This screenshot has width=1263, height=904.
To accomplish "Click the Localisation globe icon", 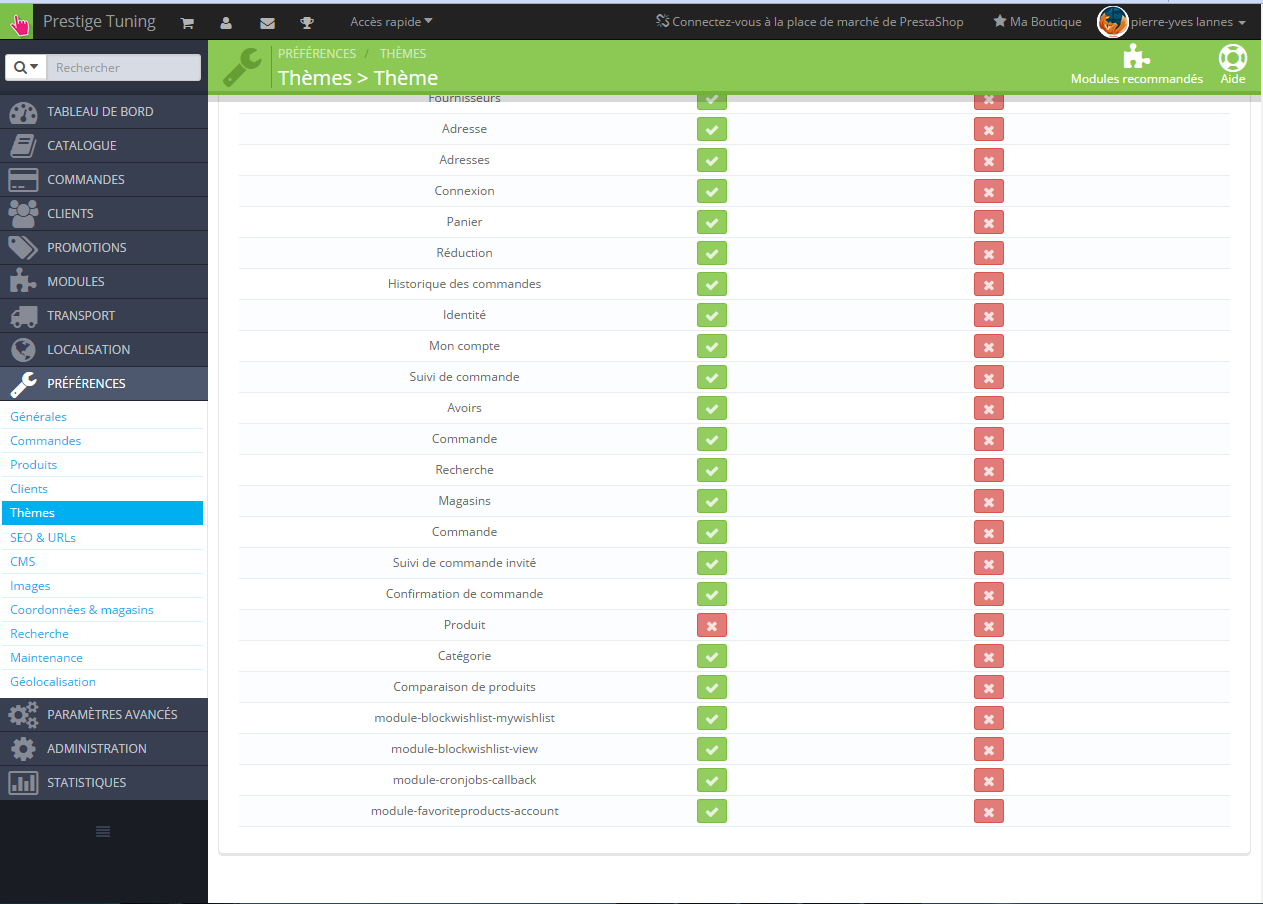I will [22, 350].
